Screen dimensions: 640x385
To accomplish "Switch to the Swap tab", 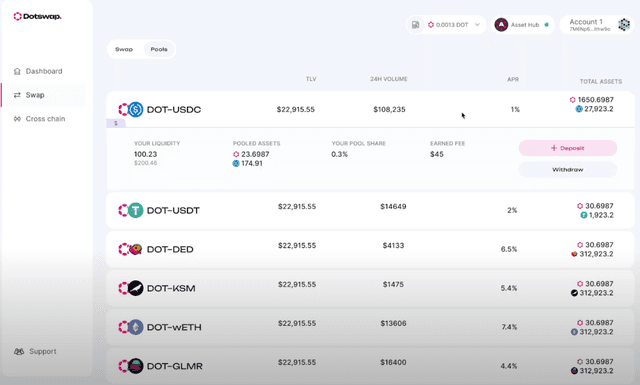I will (124, 49).
